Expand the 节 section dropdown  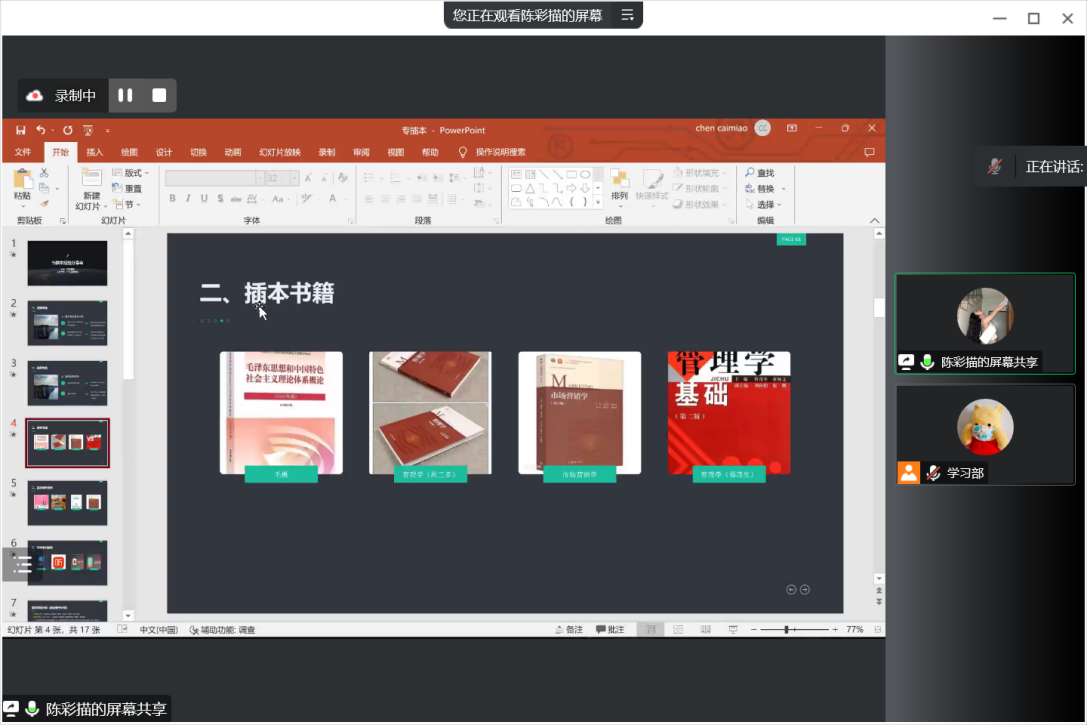click(x=127, y=204)
